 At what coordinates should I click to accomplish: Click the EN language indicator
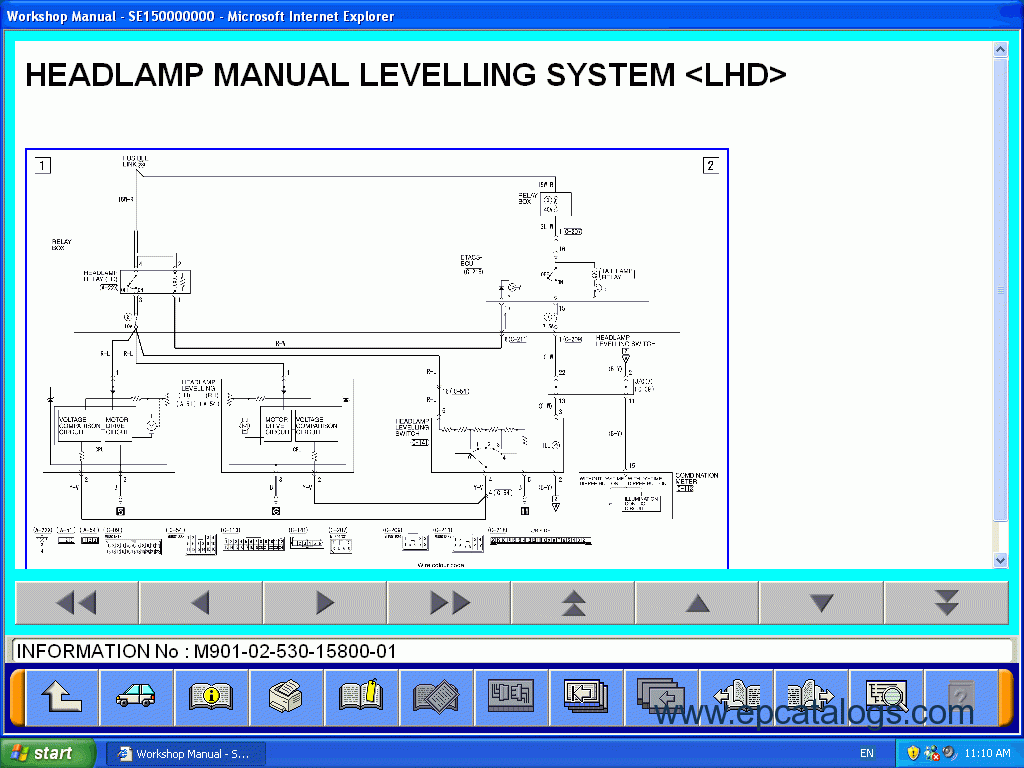pyautogui.click(x=867, y=753)
